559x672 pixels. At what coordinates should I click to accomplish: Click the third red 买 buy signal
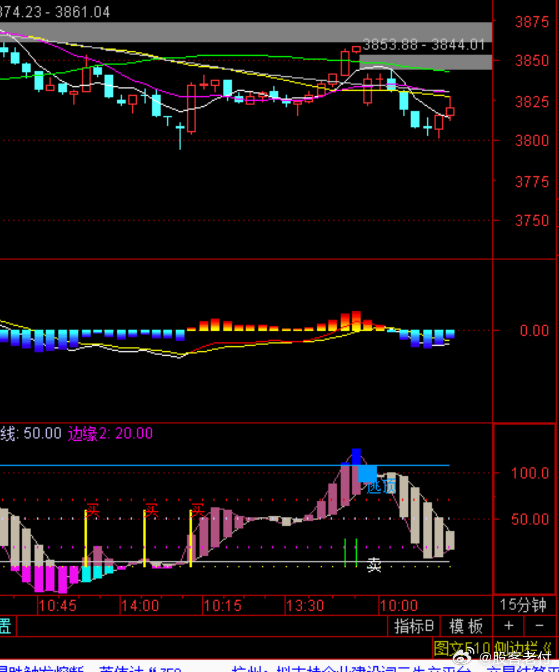197,510
